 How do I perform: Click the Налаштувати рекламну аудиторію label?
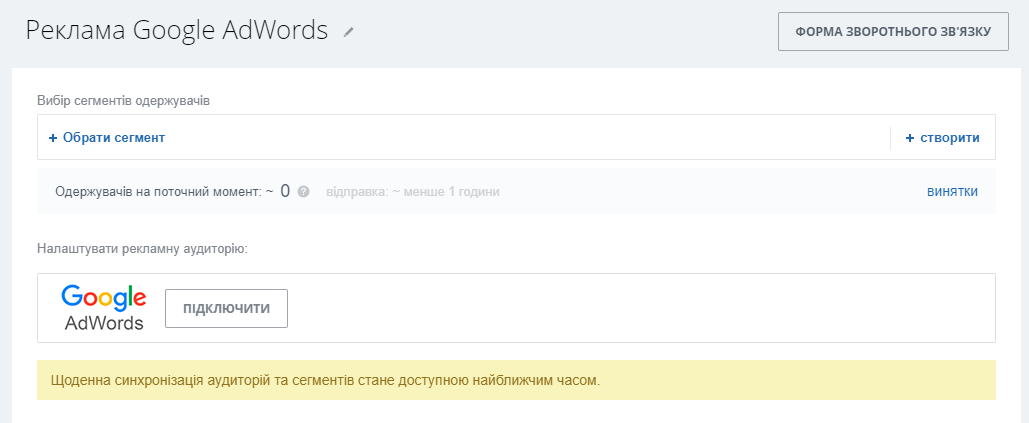pos(142,249)
